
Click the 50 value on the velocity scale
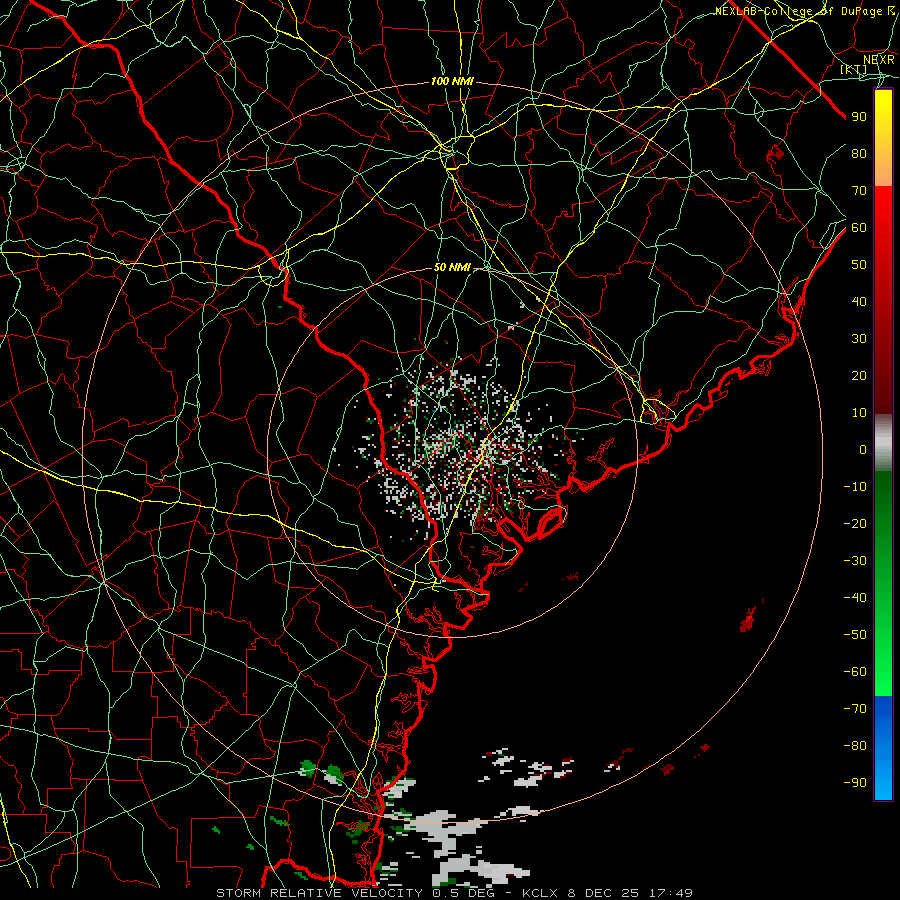coord(859,265)
